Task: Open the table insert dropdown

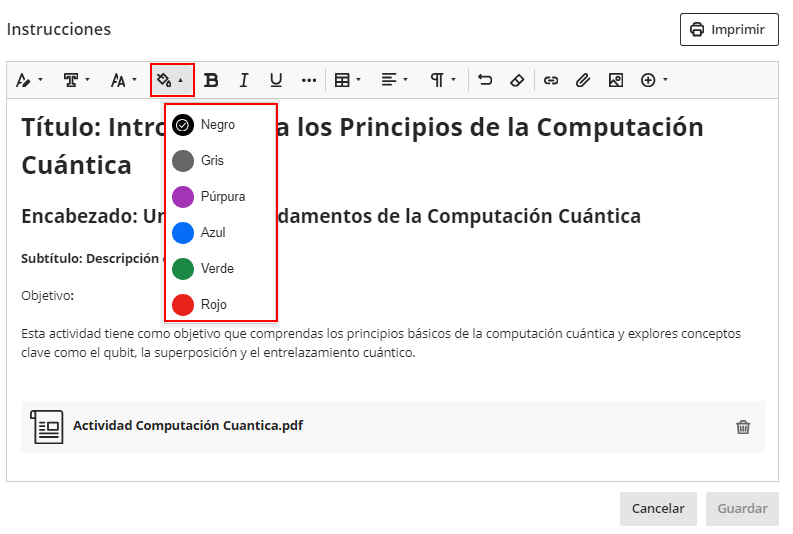Action: [347, 80]
